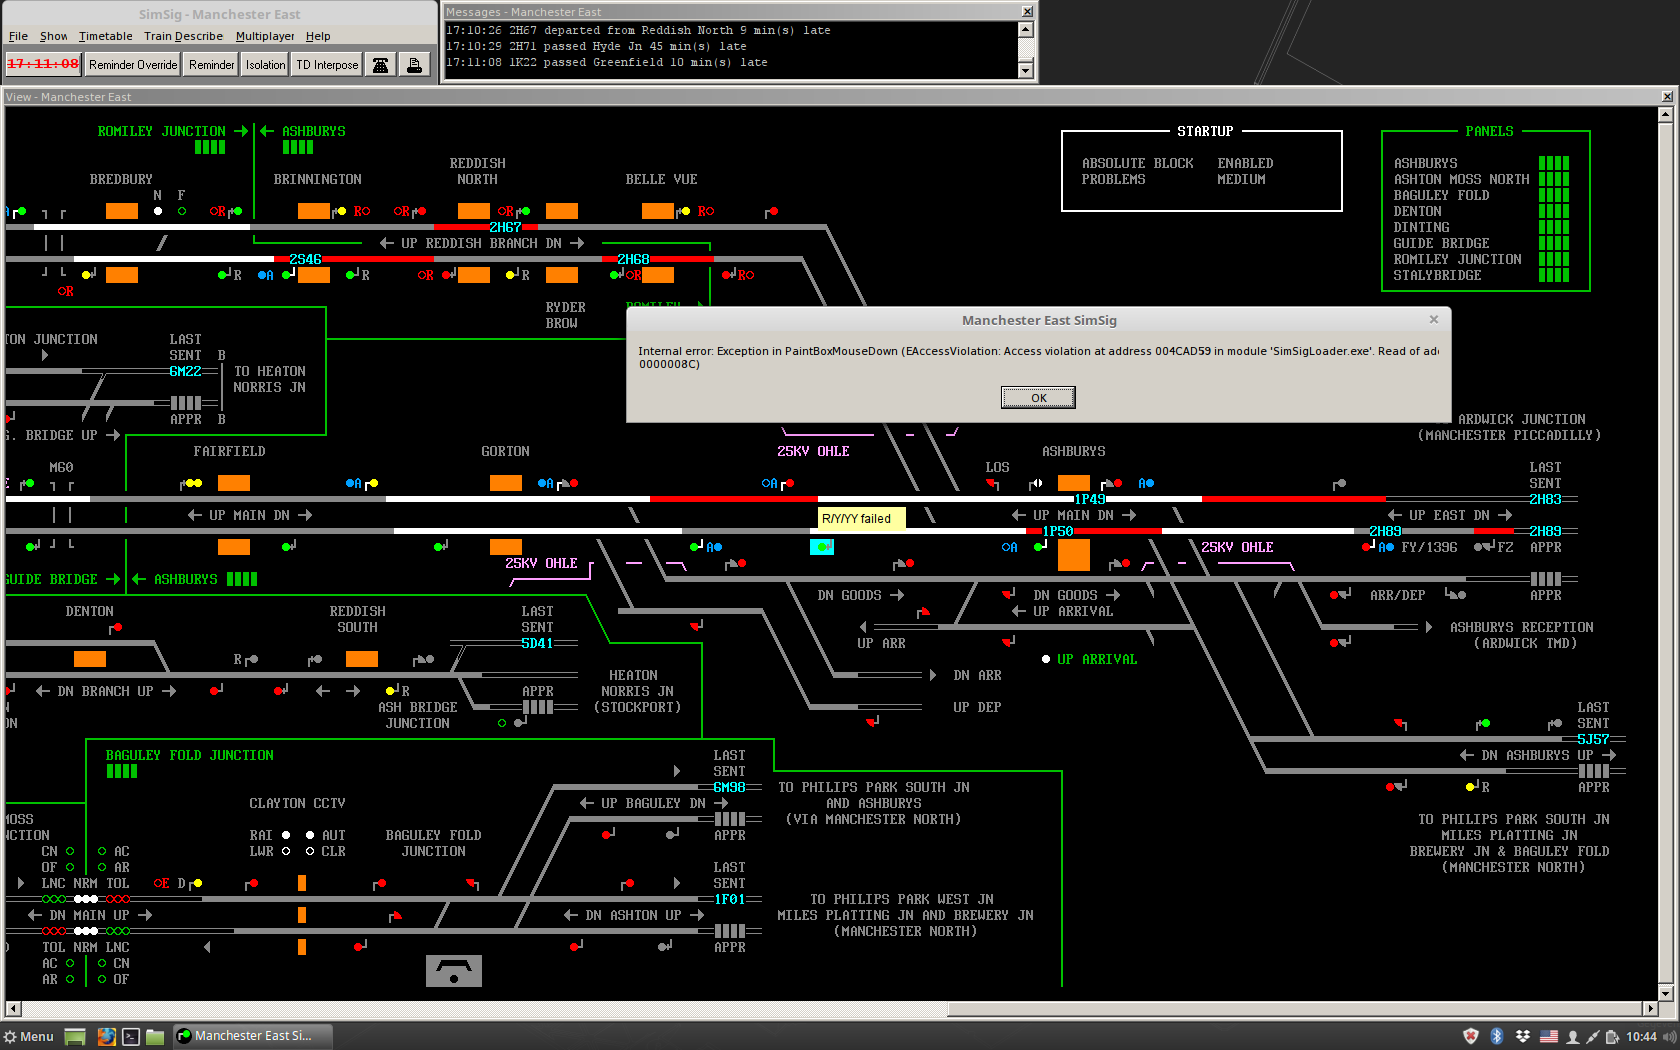The image size is (1680, 1050).
Task: Click the Bluetooth tray icon
Action: [x=1497, y=1036]
